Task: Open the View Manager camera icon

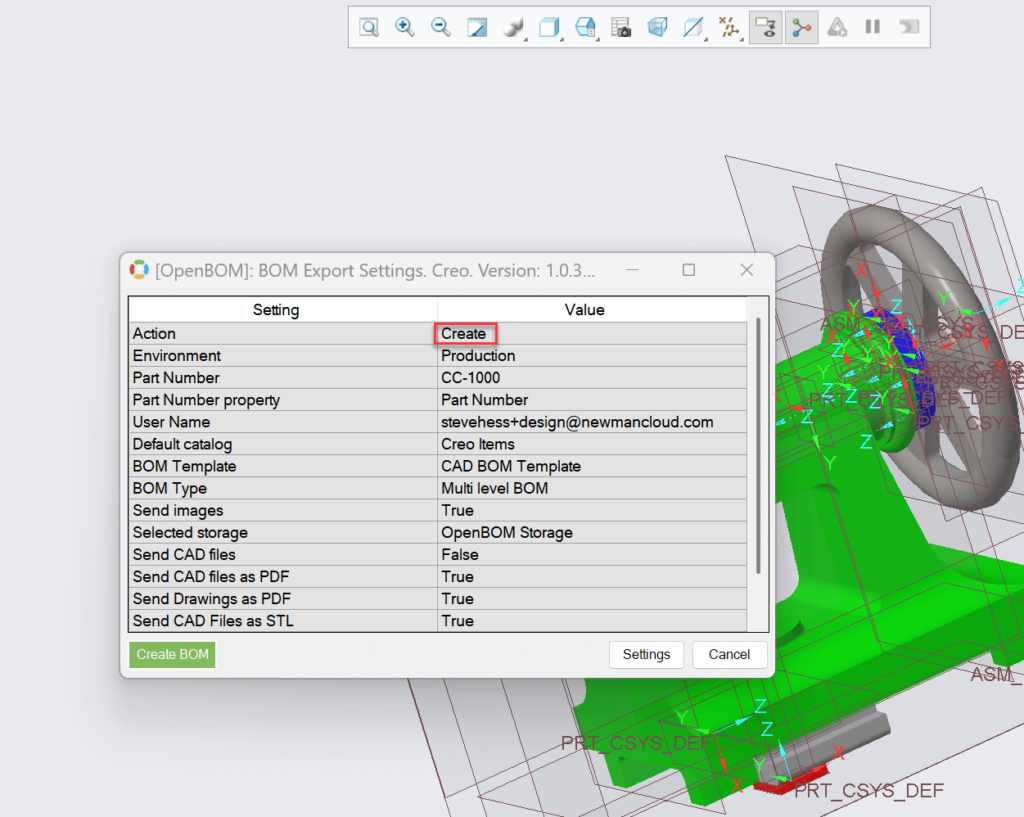Action: [x=621, y=27]
